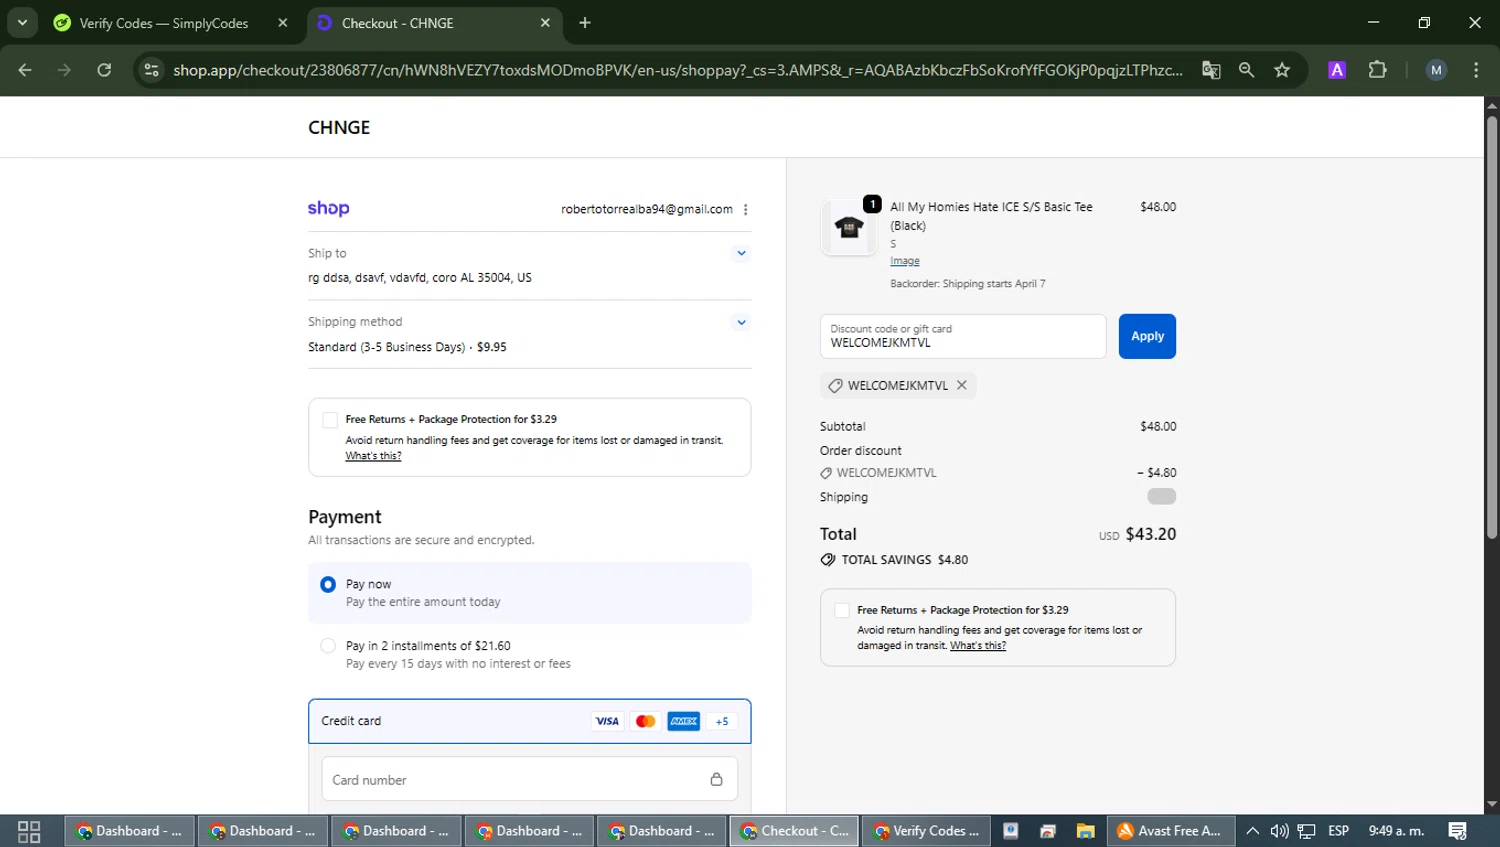
Task: Click the shop.app checkout URL
Action: pyautogui.click(x=677, y=70)
